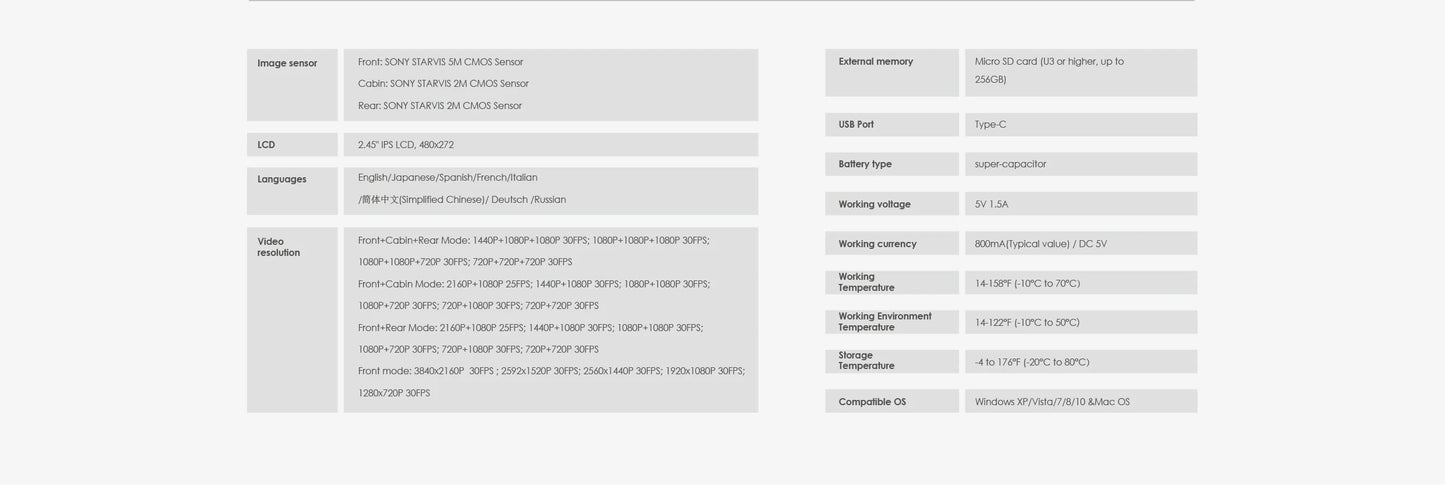
Task: Click the Languages label cell
Action: [292, 191]
